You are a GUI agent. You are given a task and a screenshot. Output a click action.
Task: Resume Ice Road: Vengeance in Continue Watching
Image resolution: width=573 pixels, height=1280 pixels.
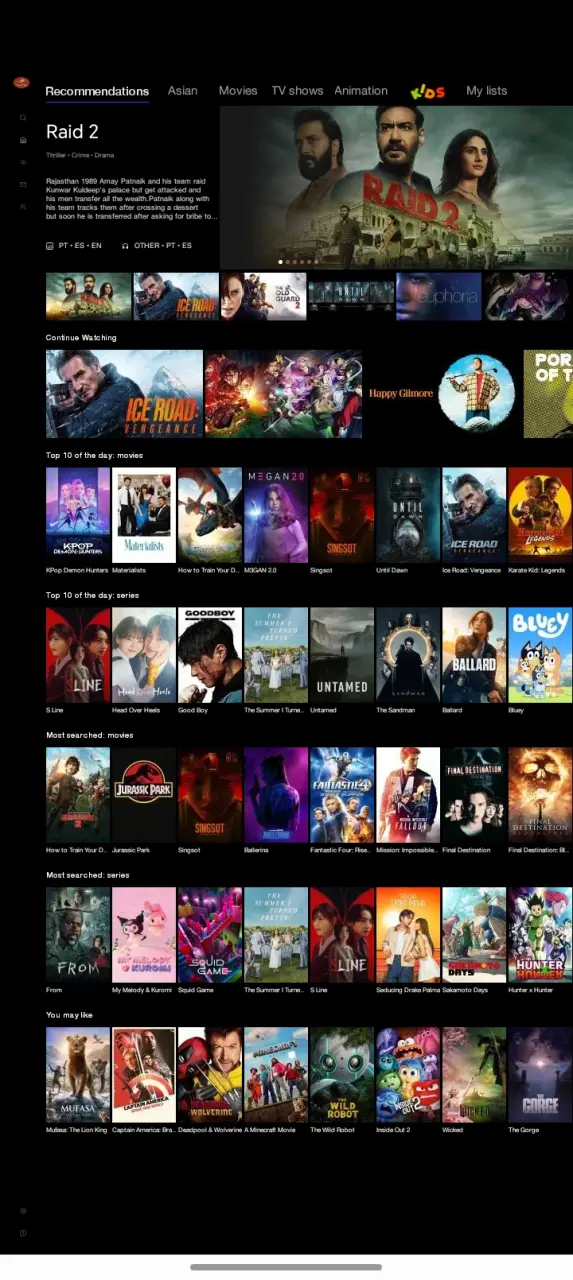[124, 394]
